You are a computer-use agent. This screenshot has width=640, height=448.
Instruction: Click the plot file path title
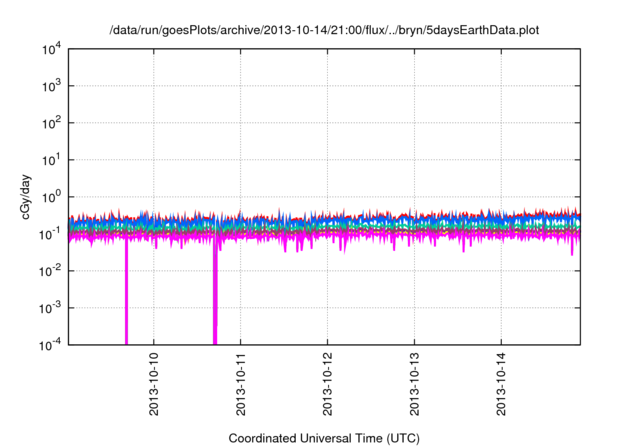coord(324,31)
